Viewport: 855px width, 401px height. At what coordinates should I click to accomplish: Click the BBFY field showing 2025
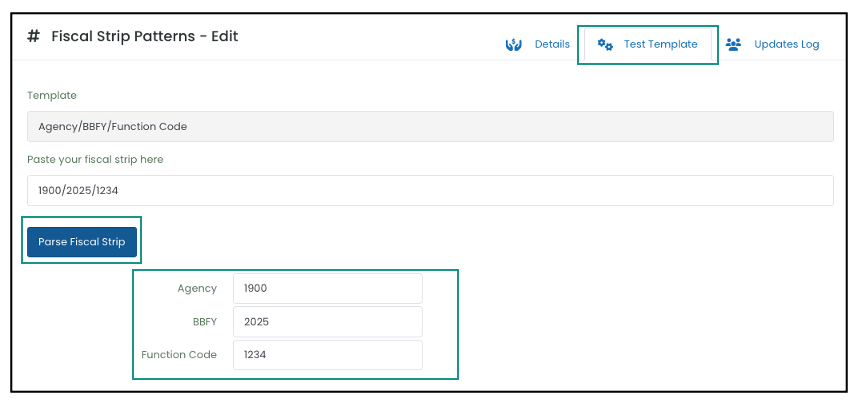[328, 322]
